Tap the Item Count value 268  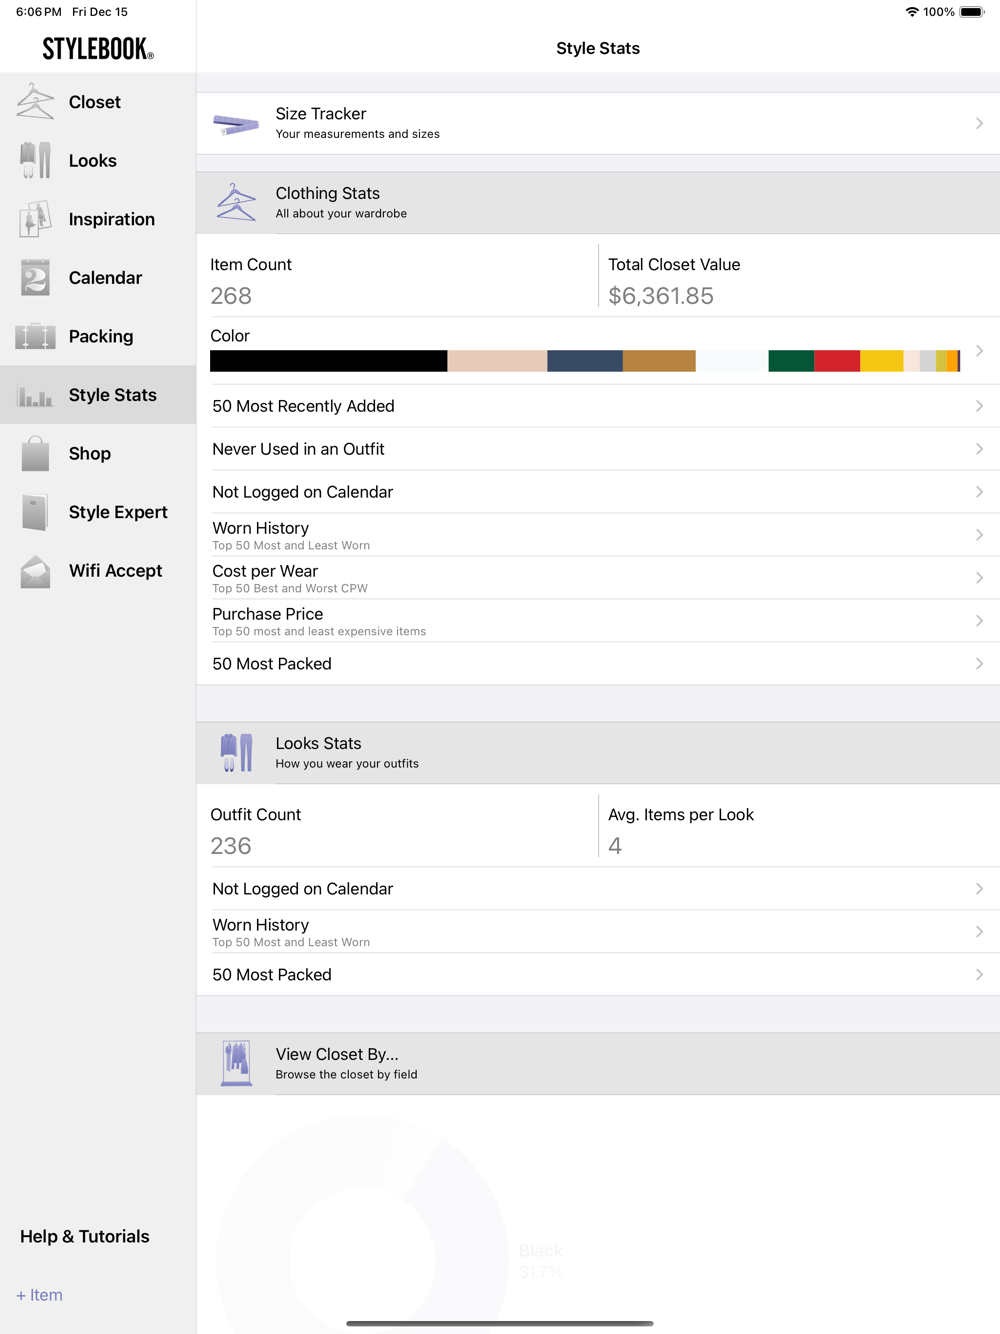[231, 296]
